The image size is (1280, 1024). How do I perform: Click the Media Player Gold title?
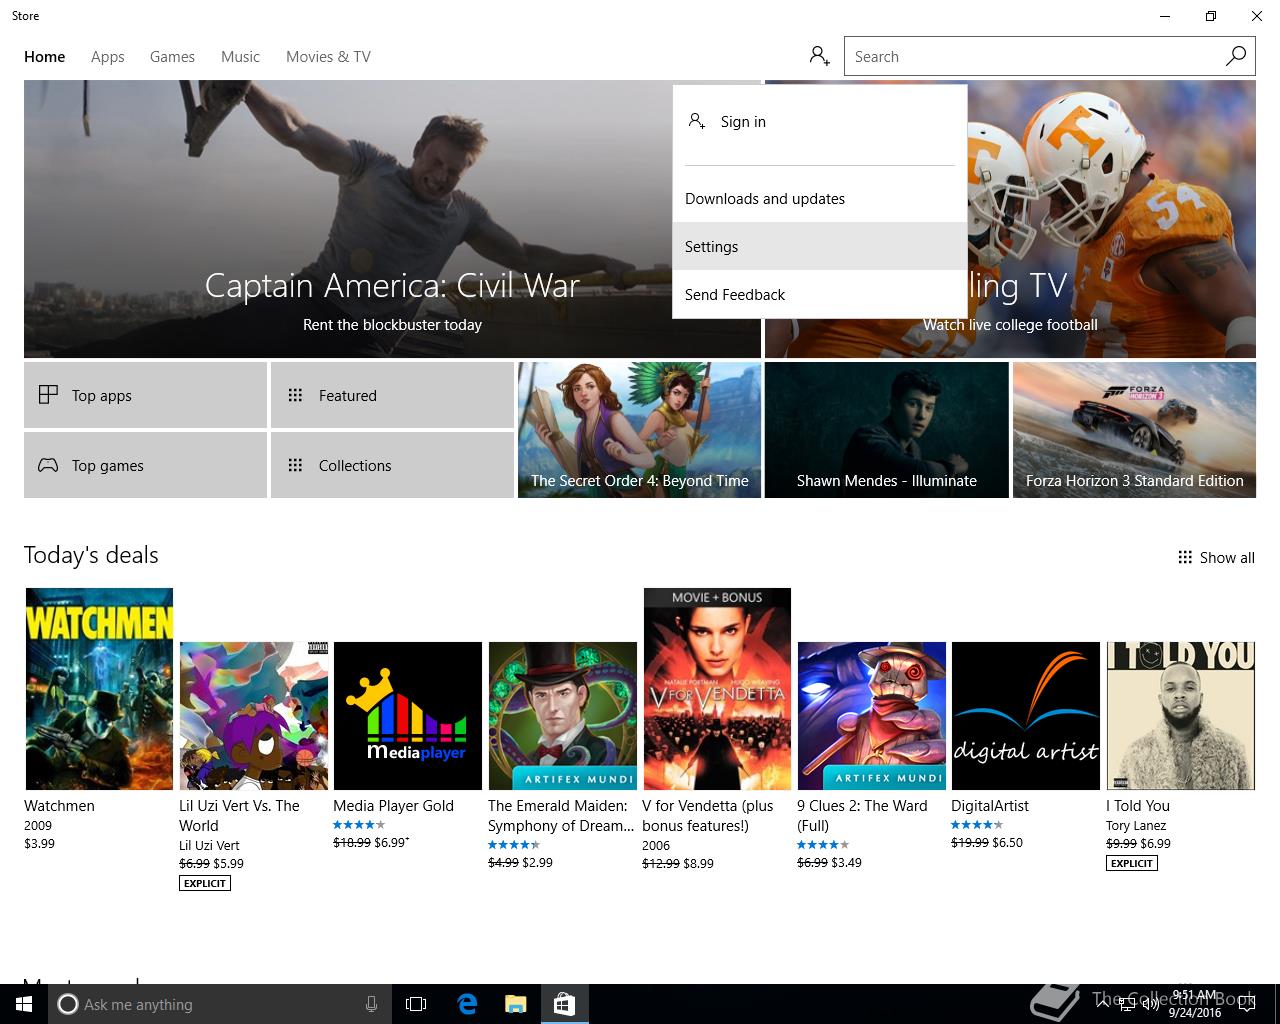tap(393, 805)
